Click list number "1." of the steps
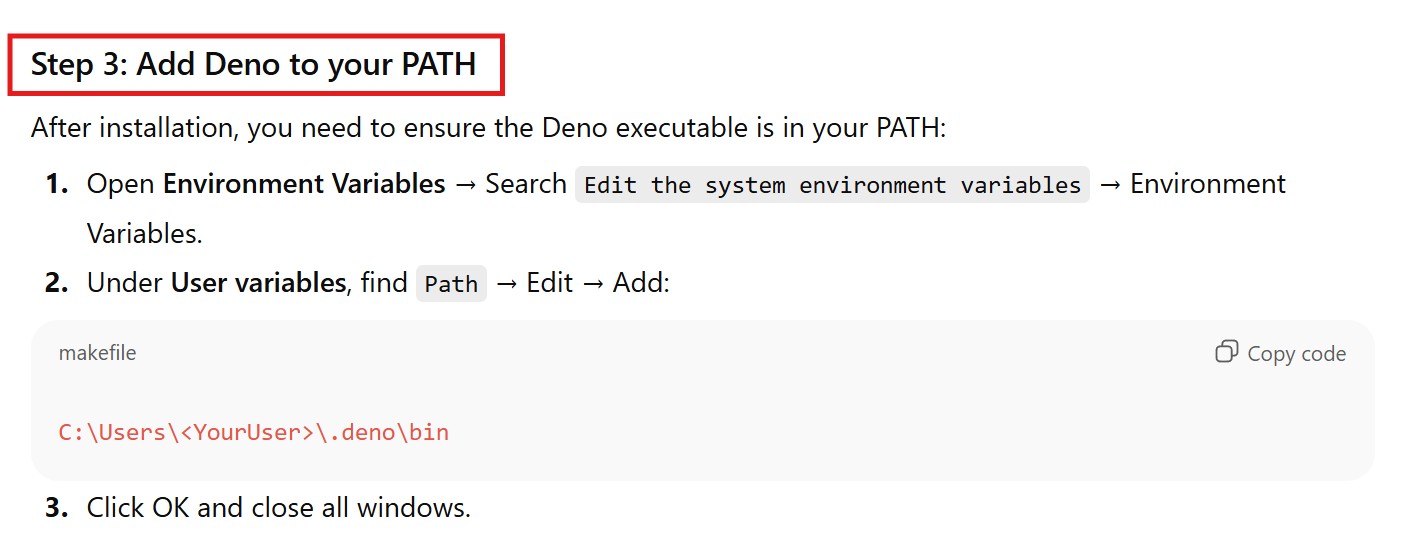 (x=56, y=185)
